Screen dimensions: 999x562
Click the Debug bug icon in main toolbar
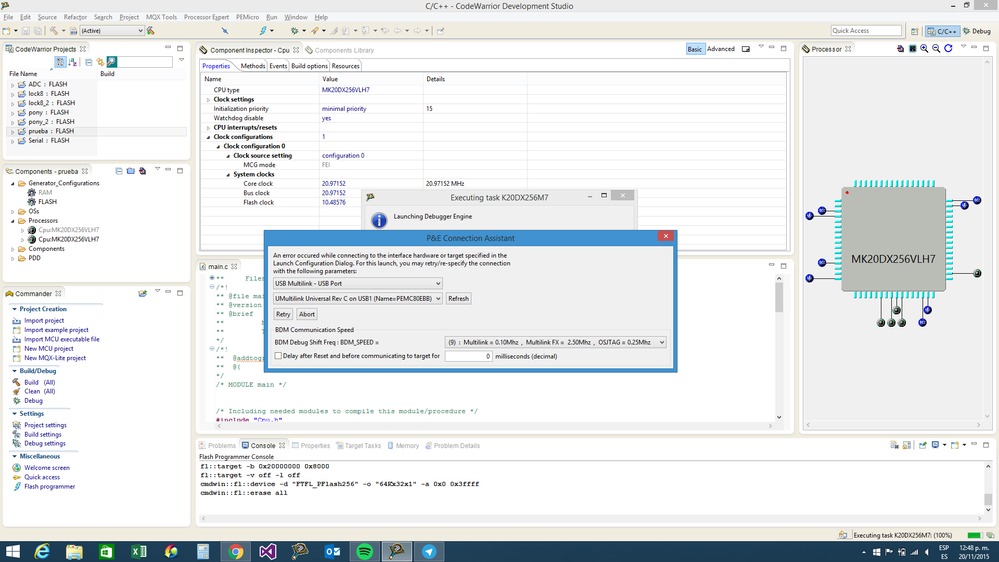294,31
